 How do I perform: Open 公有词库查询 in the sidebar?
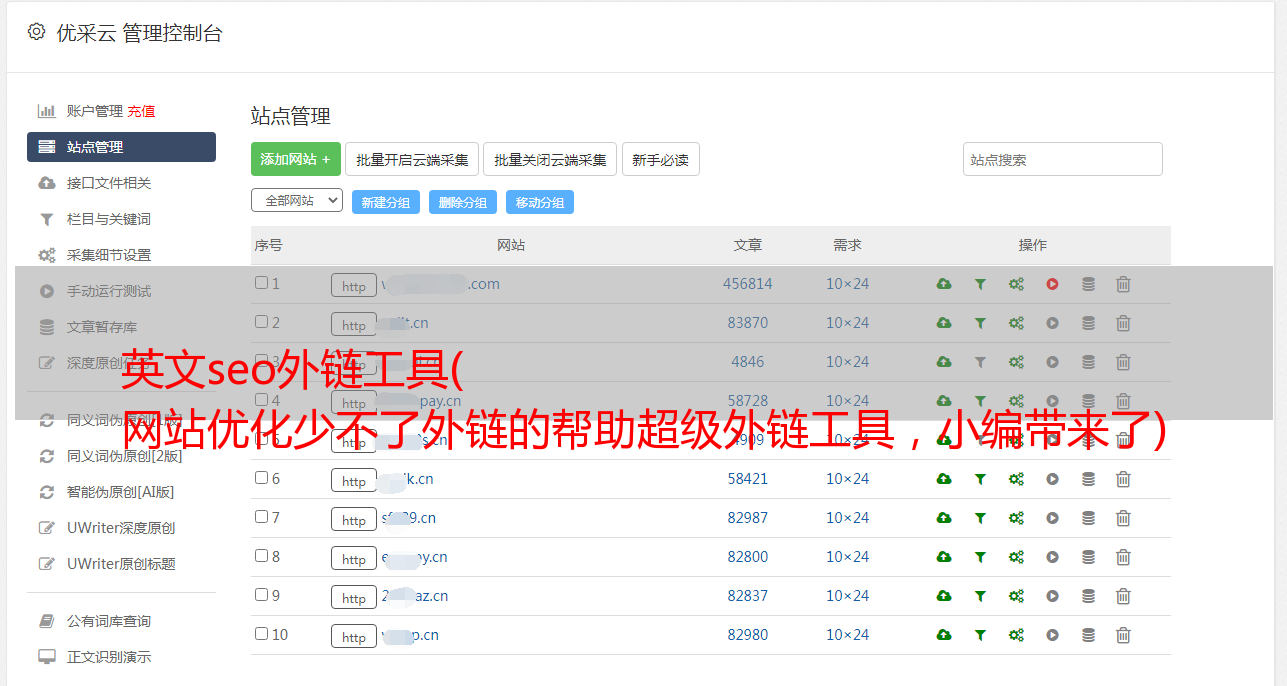109,621
